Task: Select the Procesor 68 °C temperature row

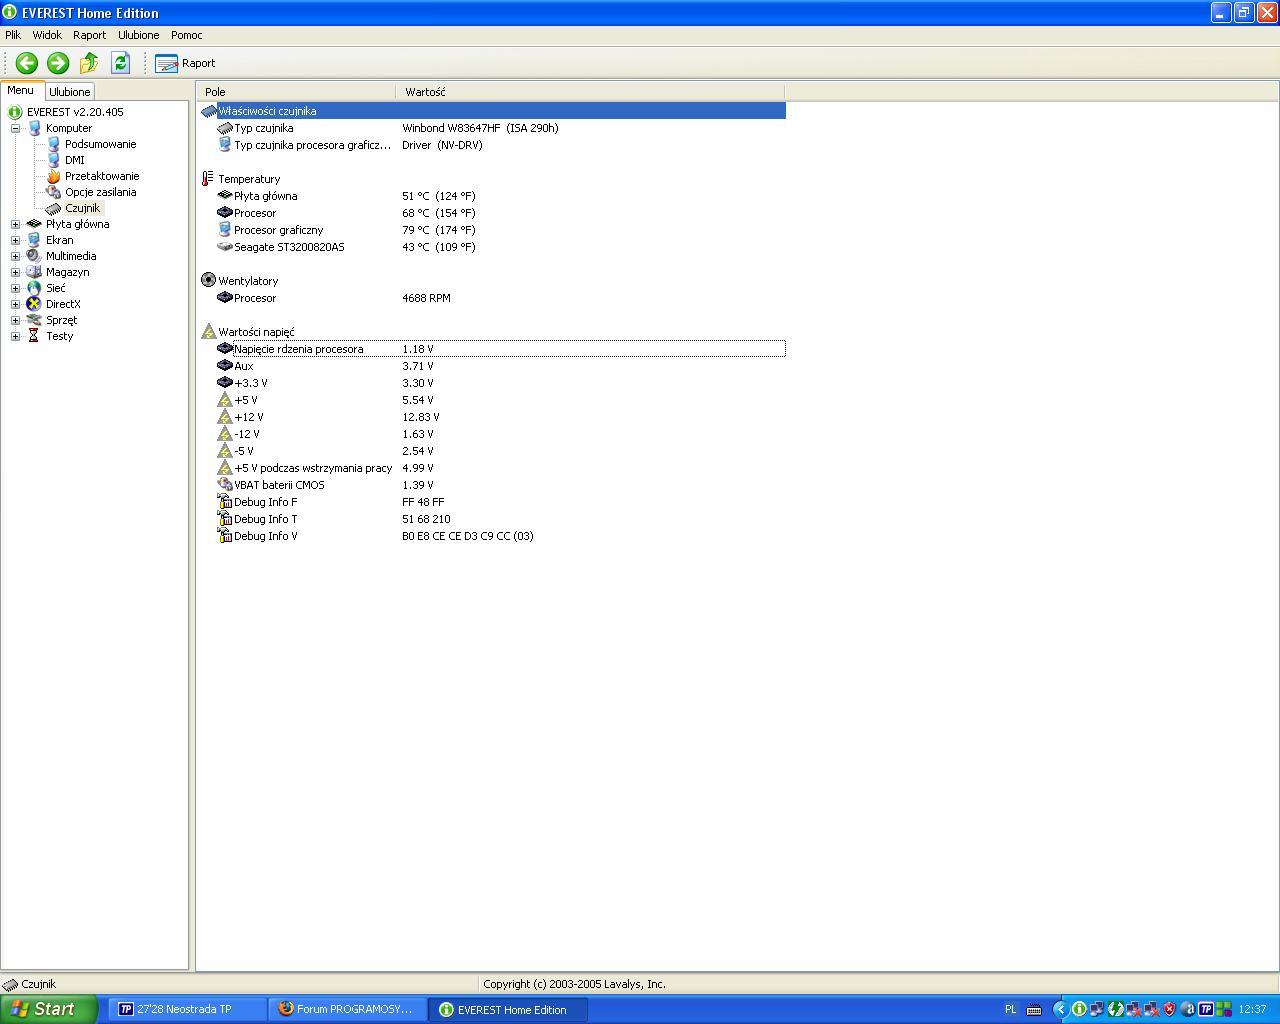Action: (492, 213)
